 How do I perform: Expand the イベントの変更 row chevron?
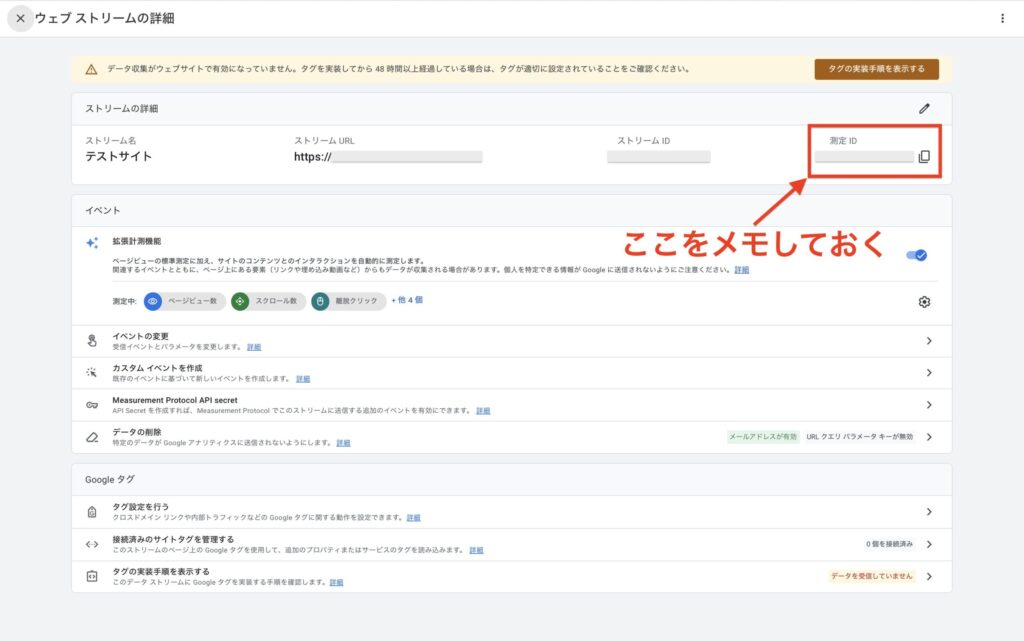[x=928, y=341]
